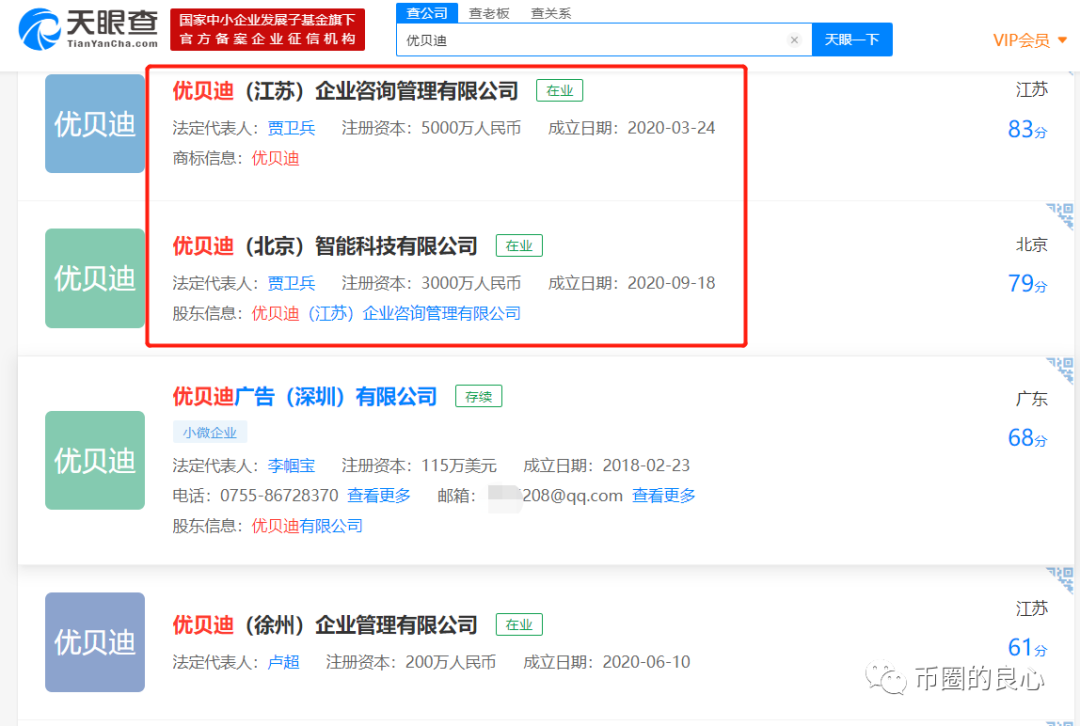The width and height of the screenshot is (1080, 726).
Task: Select the 在业 status badge of the 徐州 company
Action: tap(519, 625)
